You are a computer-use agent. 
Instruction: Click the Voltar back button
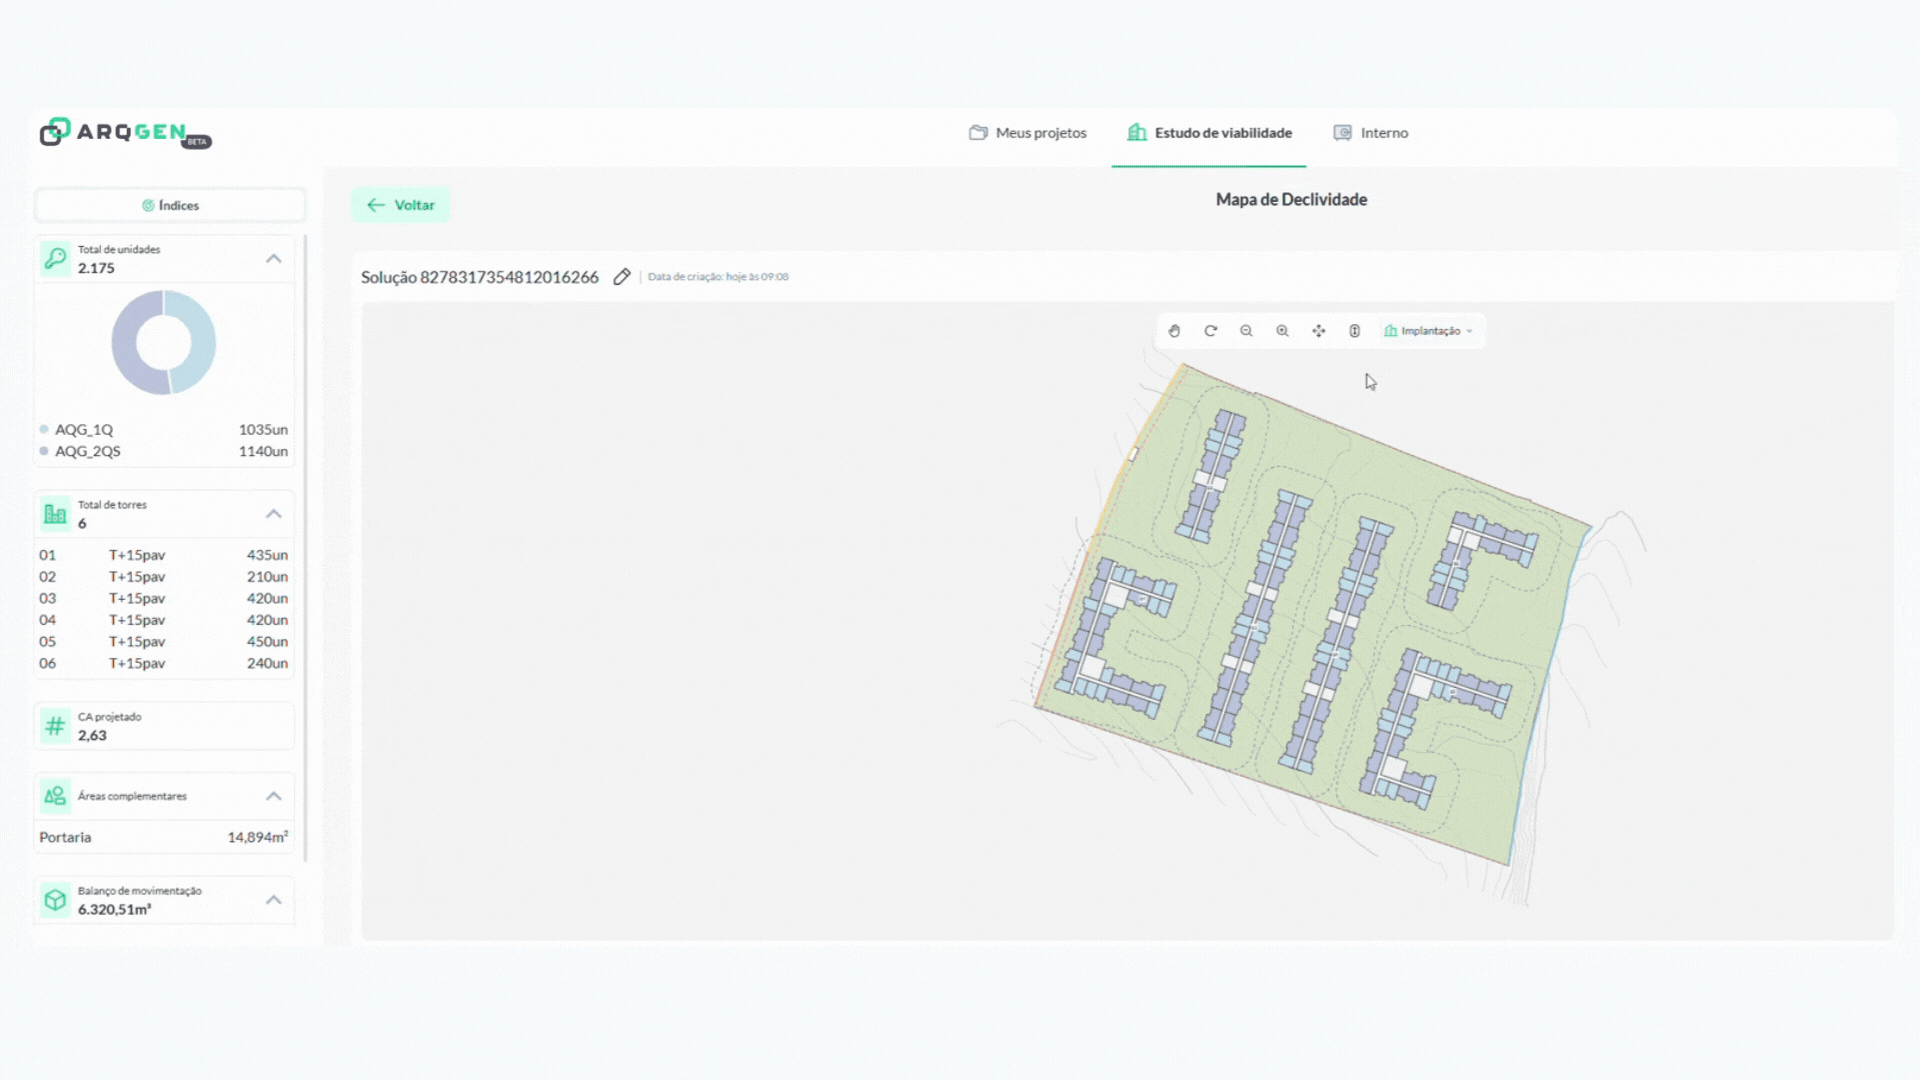pos(400,205)
